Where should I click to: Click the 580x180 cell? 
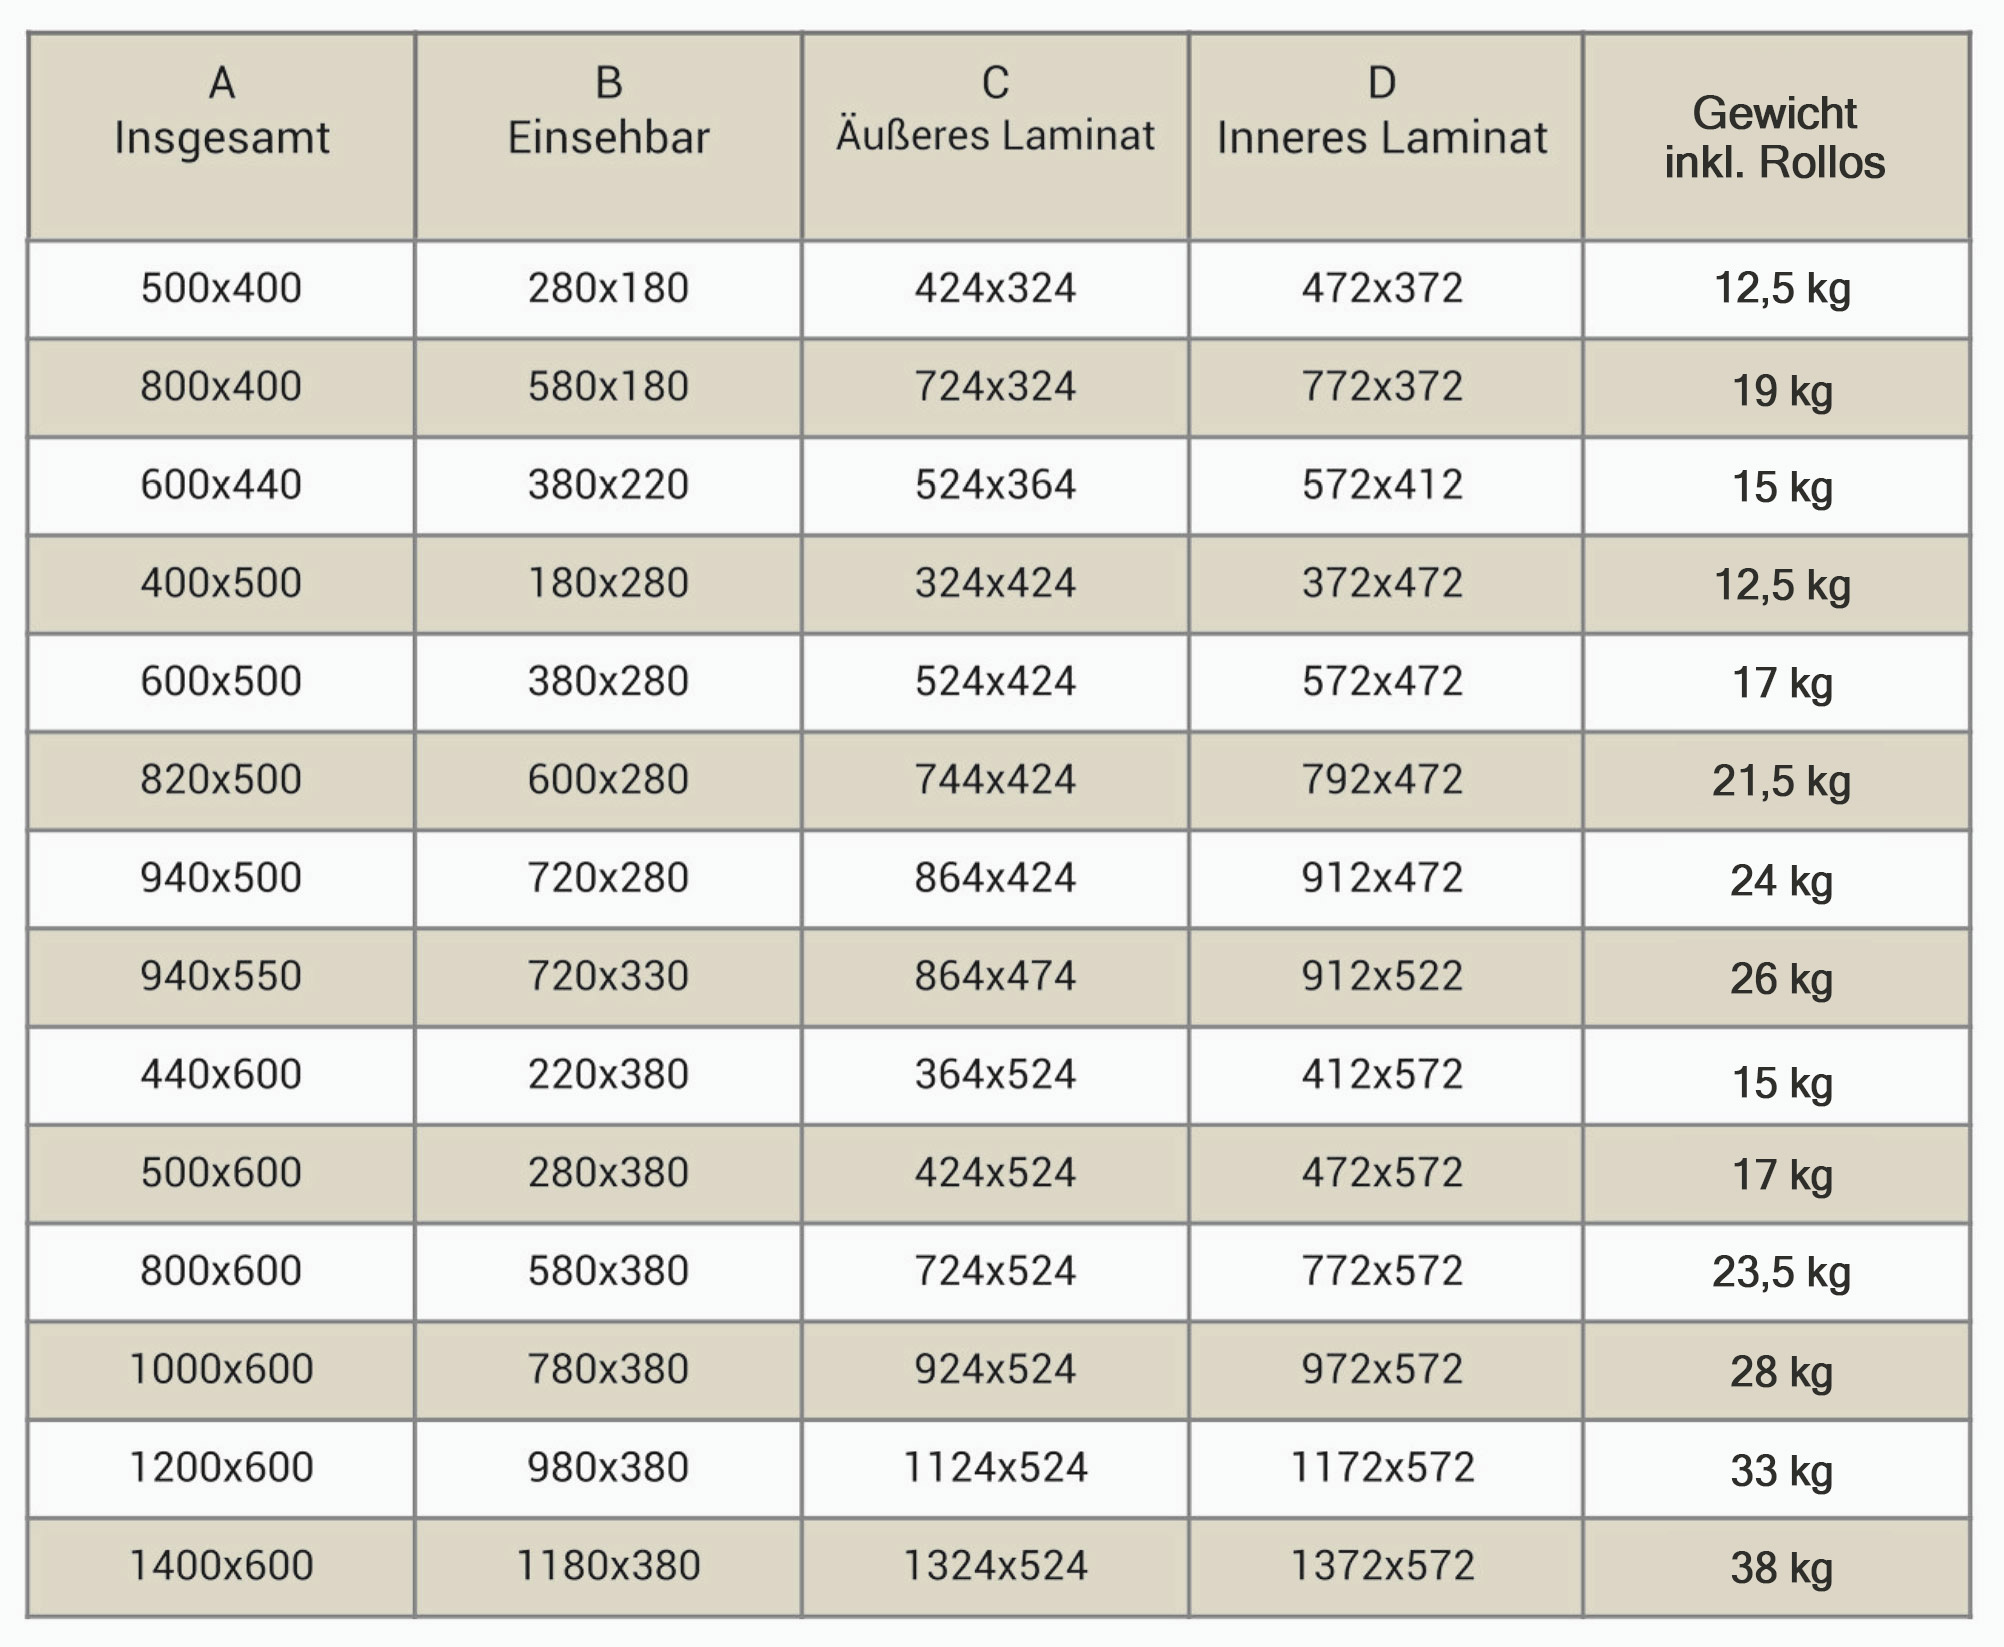(x=608, y=387)
